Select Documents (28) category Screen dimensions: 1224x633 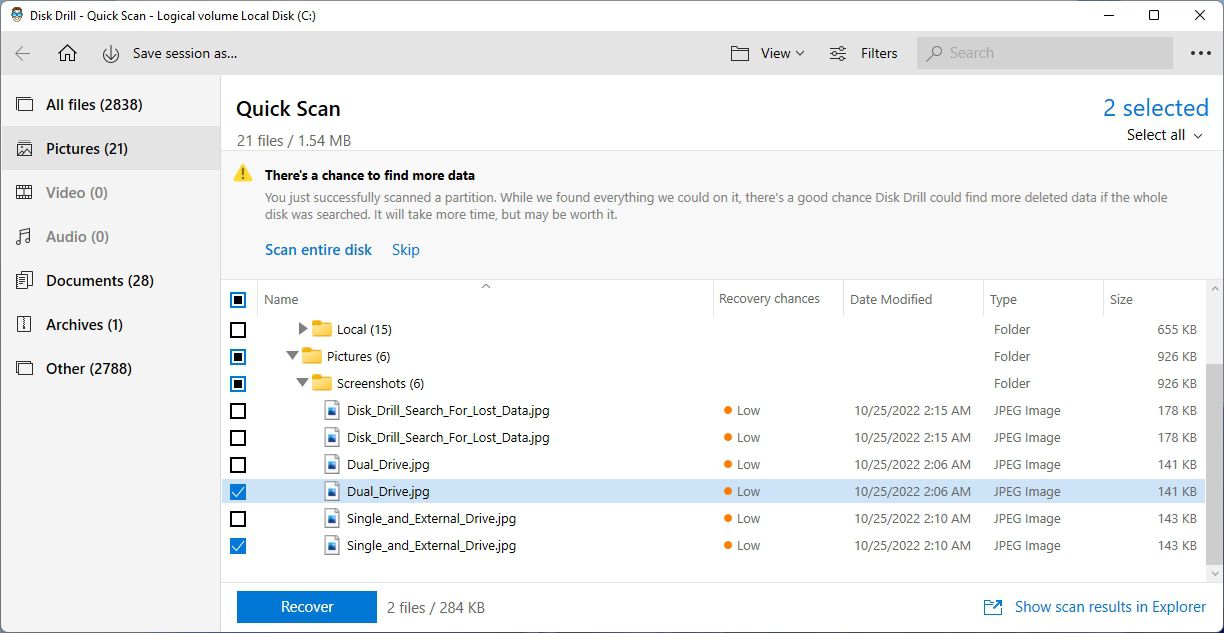tap(110, 280)
